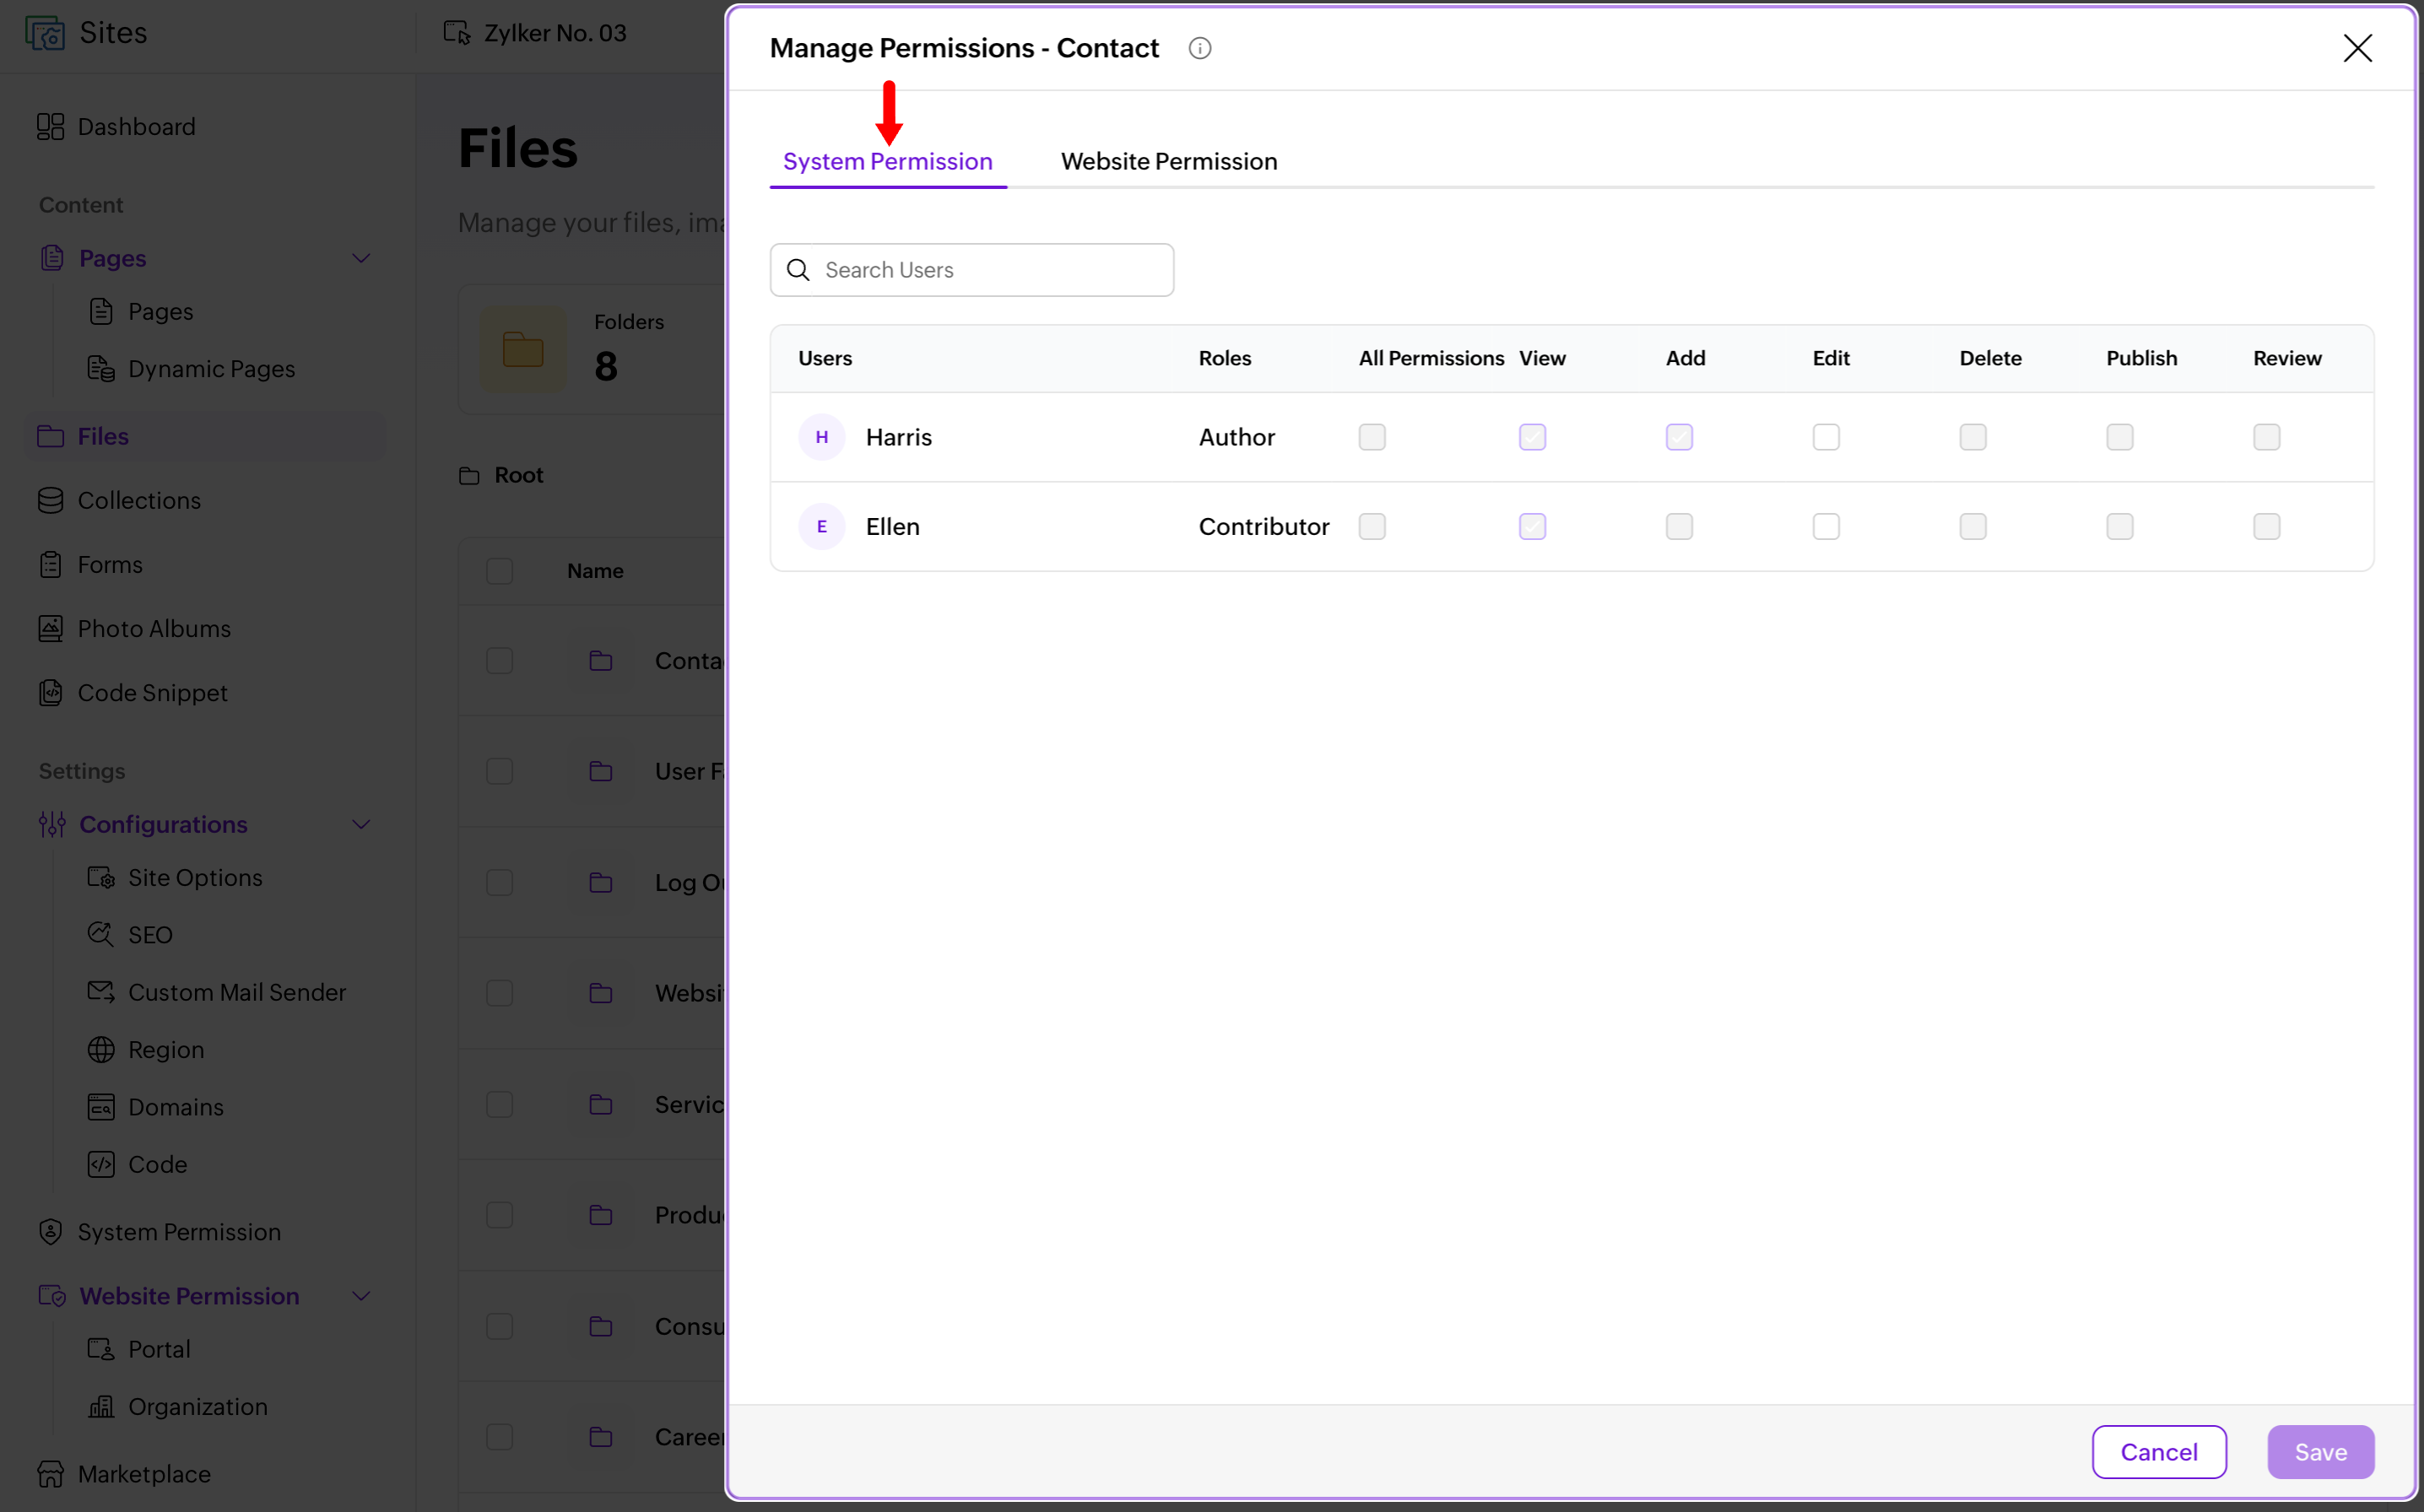The image size is (2424, 1512).
Task: Open Site Options settings icon
Action: coord(101,878)
